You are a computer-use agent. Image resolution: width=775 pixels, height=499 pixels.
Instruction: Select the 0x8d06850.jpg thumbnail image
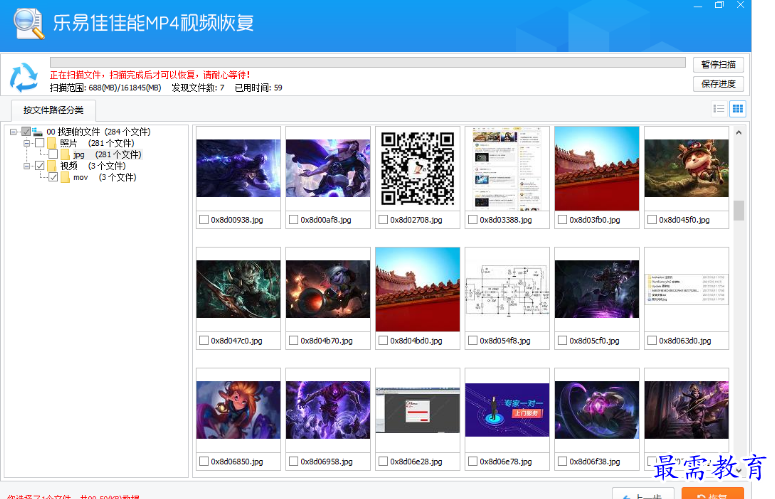pos(238,410)
